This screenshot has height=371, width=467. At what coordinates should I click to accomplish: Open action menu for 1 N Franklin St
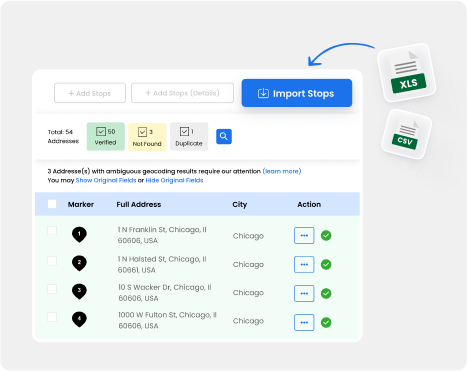point(304,235)
